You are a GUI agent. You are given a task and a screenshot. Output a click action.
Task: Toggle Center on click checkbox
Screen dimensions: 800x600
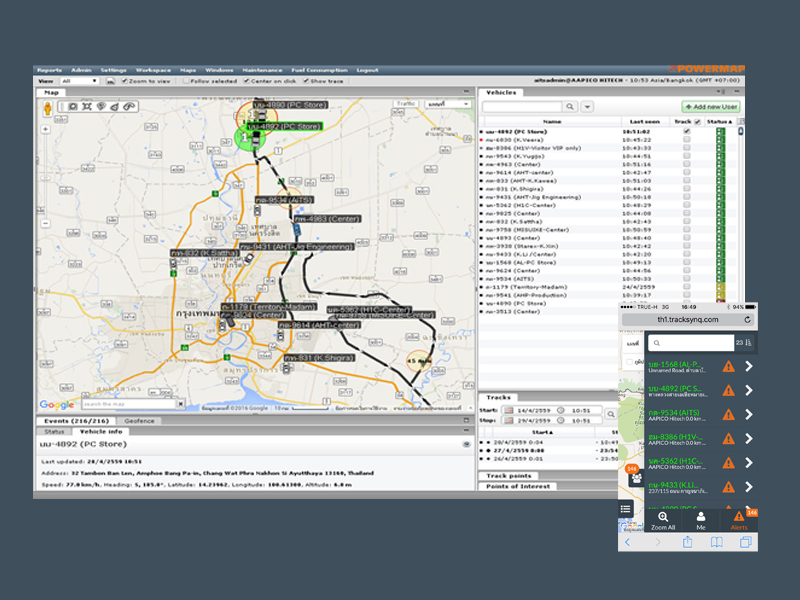246,81
